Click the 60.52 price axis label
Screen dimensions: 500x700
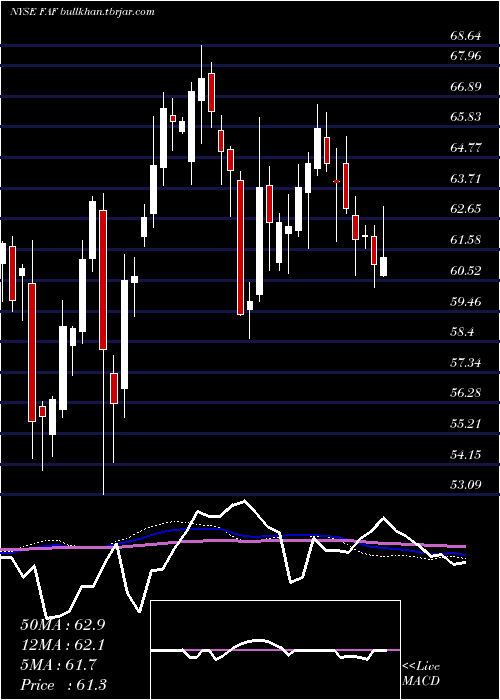(x=466, y=271)
